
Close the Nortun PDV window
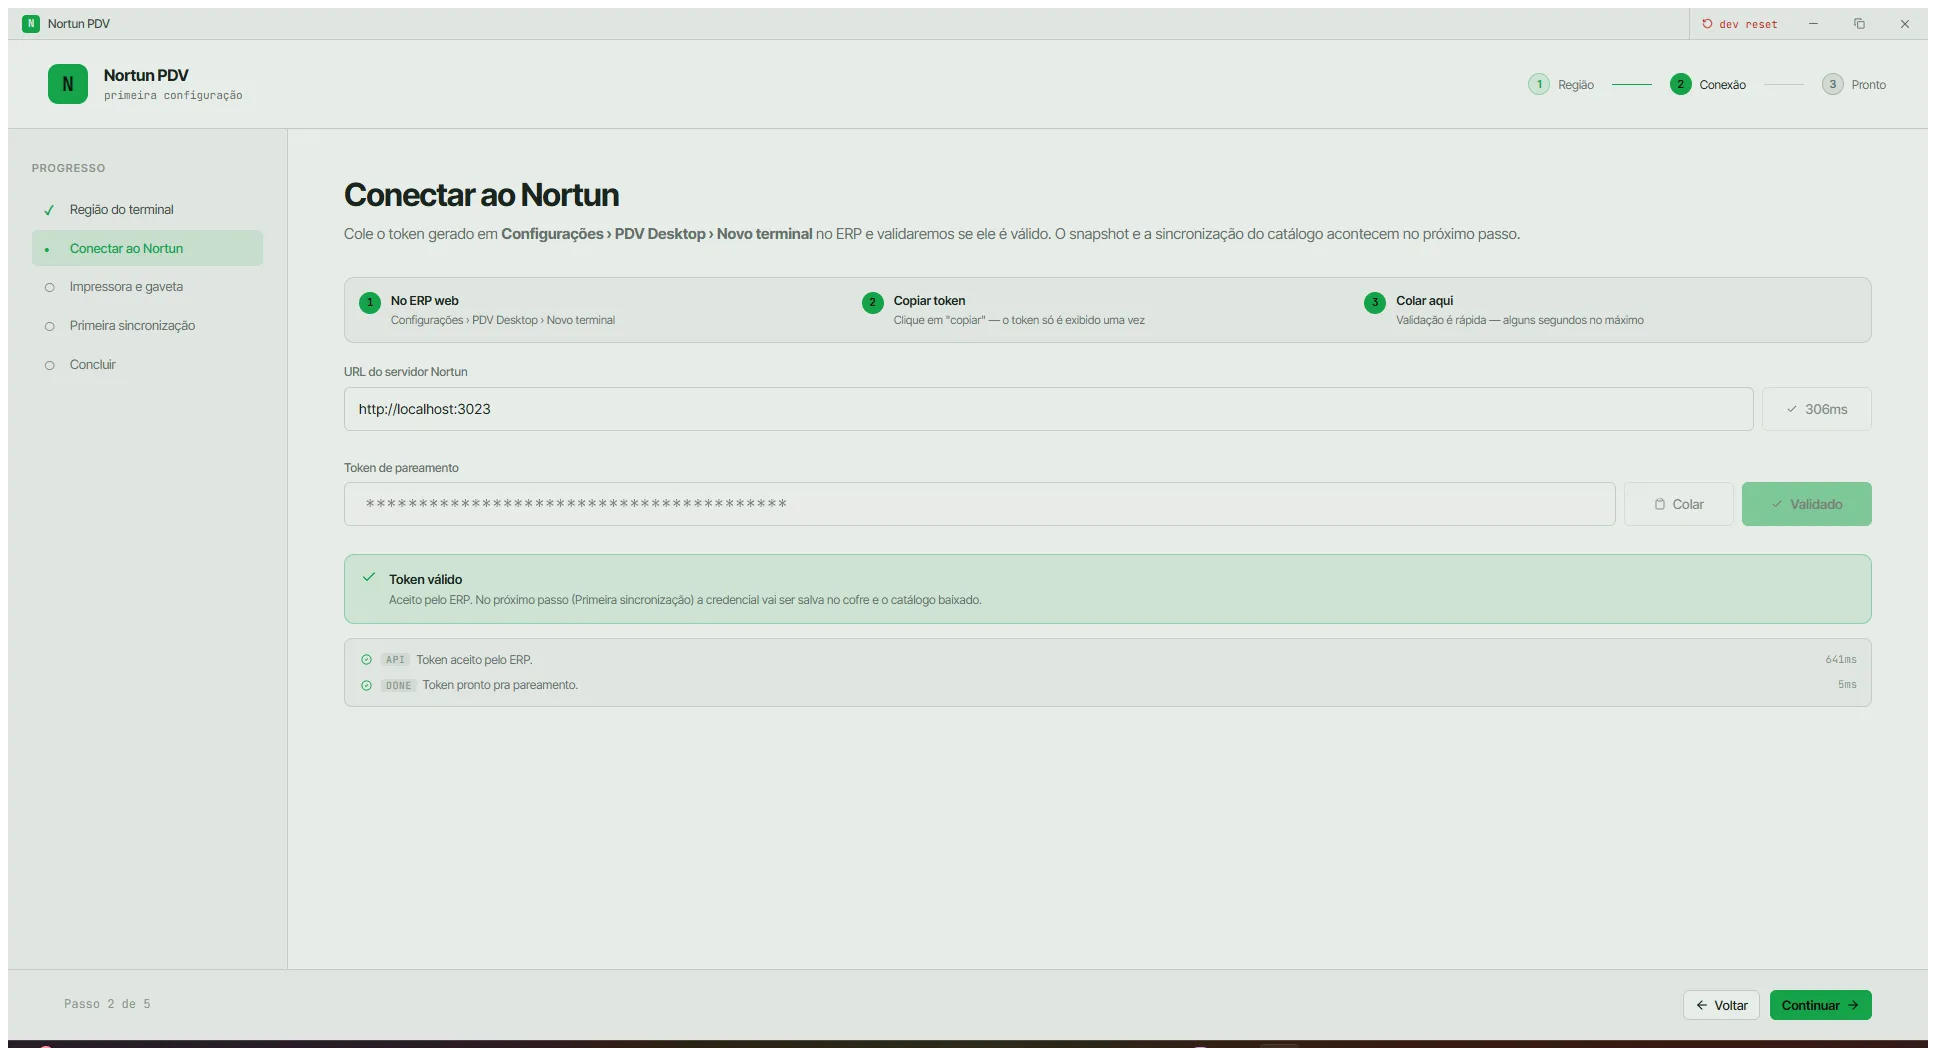coord(1904,24)
